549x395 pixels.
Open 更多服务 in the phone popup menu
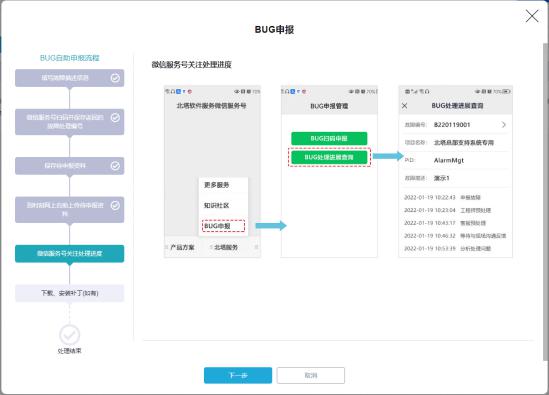[216, 185]
